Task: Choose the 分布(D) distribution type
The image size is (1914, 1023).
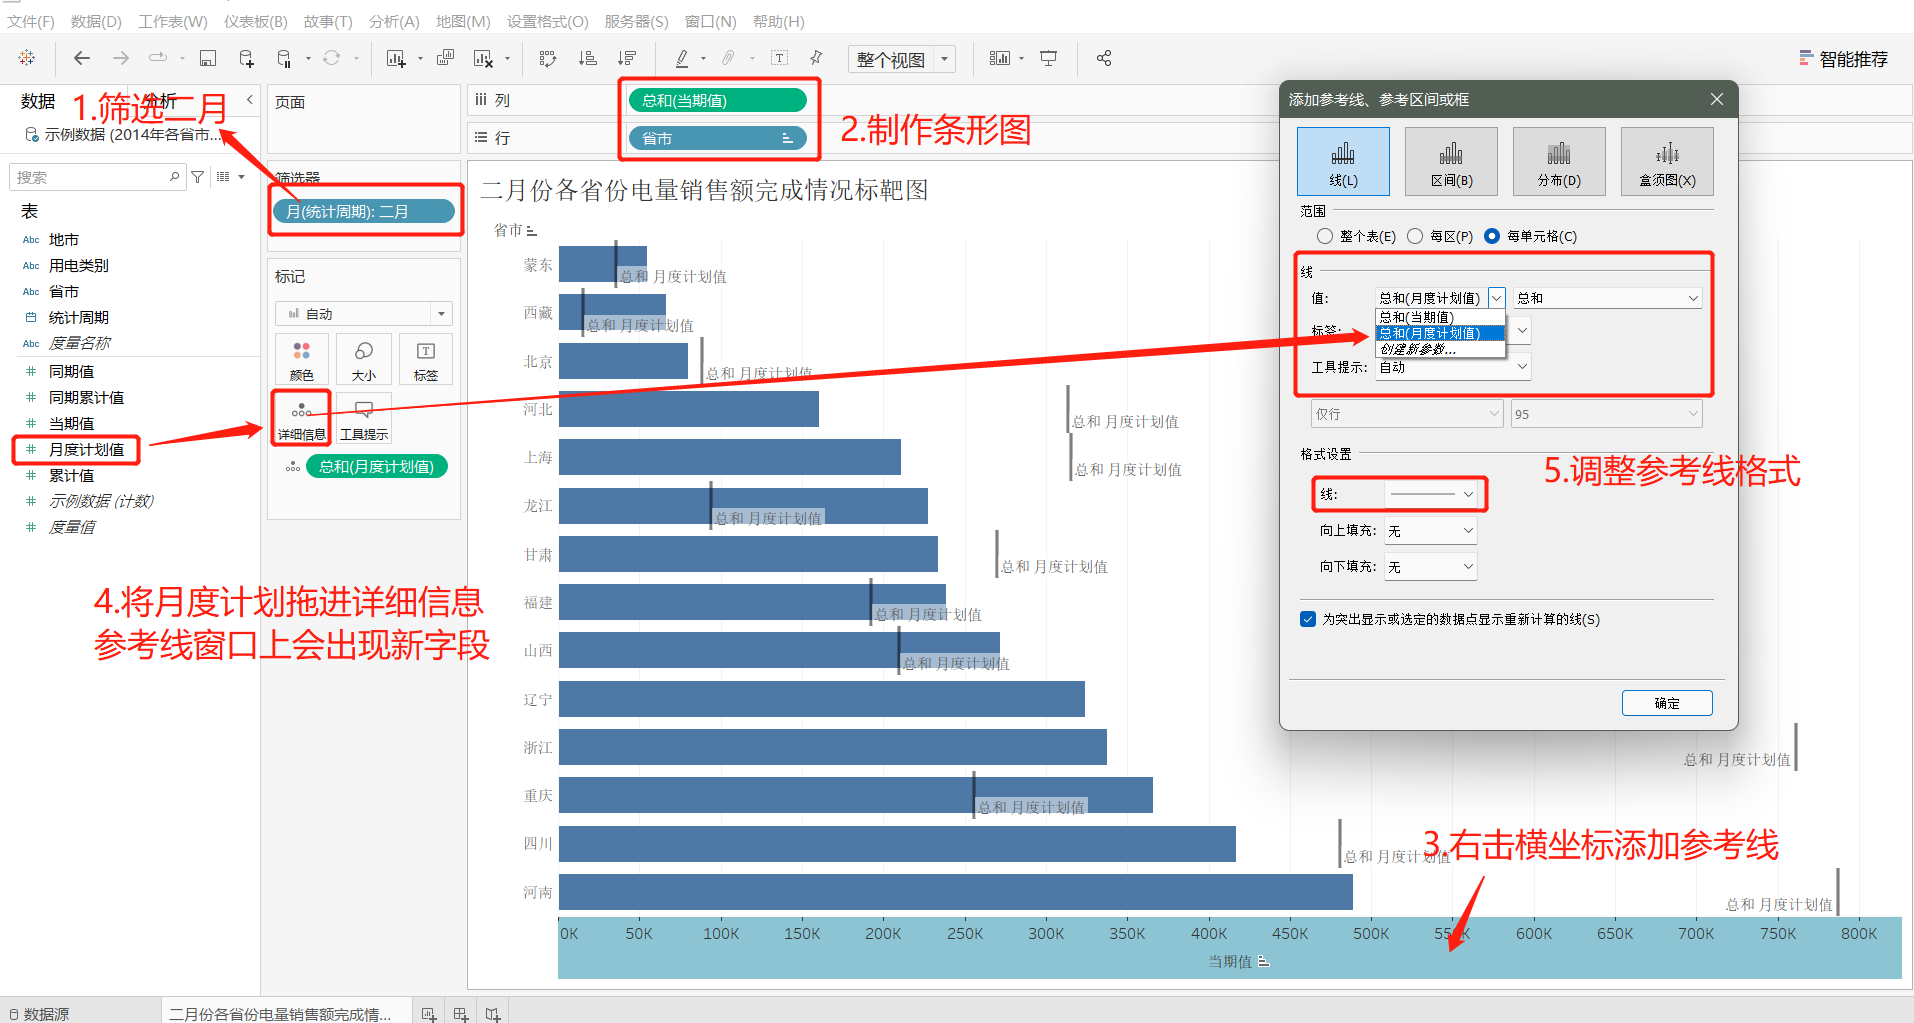Action: (x=1559, y=161)
